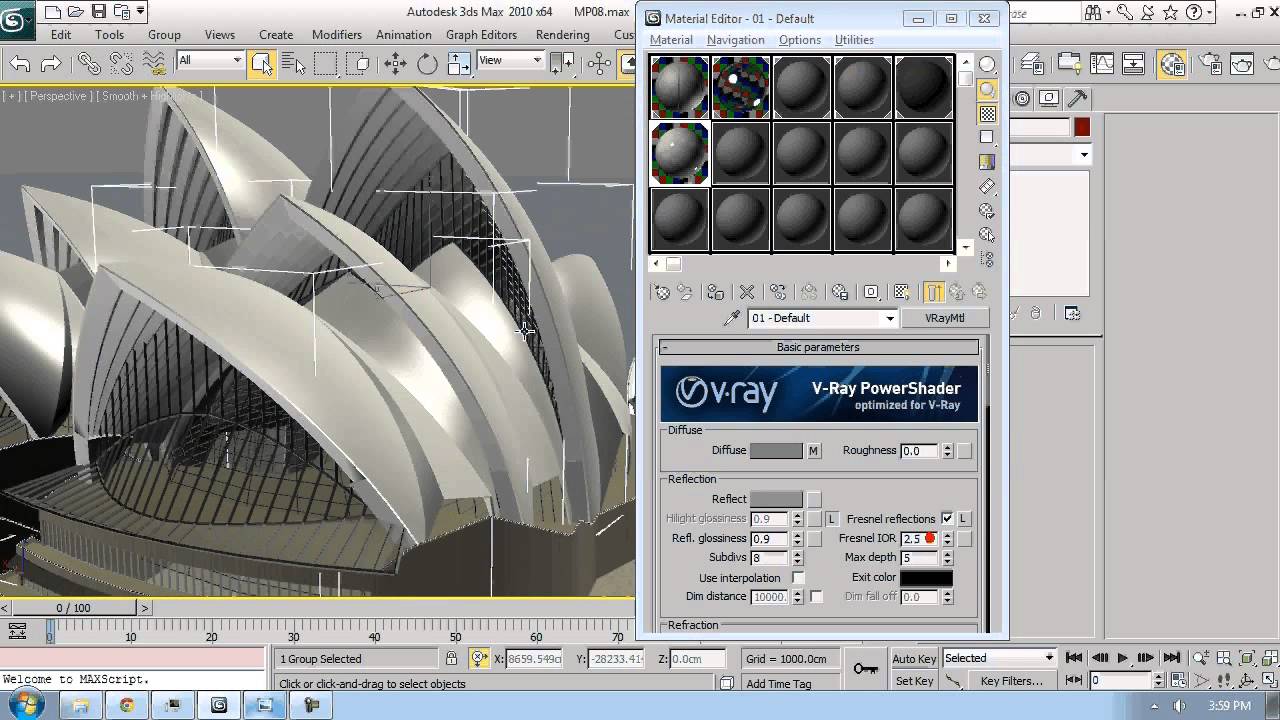This screenshot has width=1280, height=720.
Task: Click Show Map in Viewport checker icon
Action: click(902, 292)
